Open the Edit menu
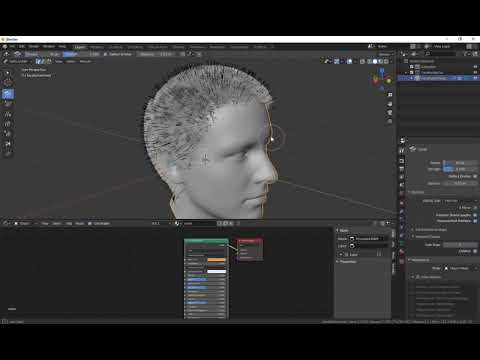 coord(22,47)
